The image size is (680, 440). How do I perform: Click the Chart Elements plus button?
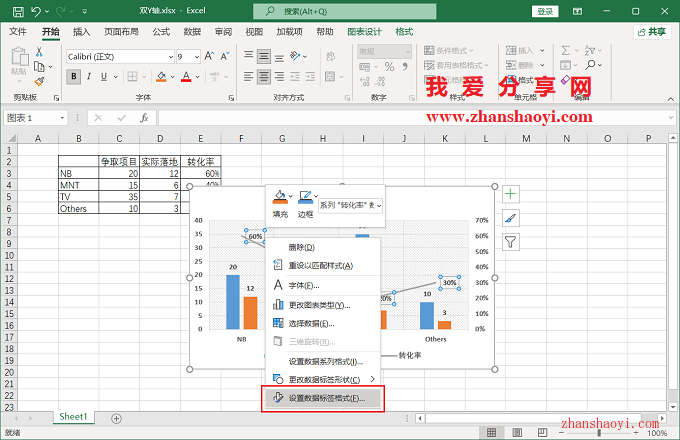coord(510,194)
